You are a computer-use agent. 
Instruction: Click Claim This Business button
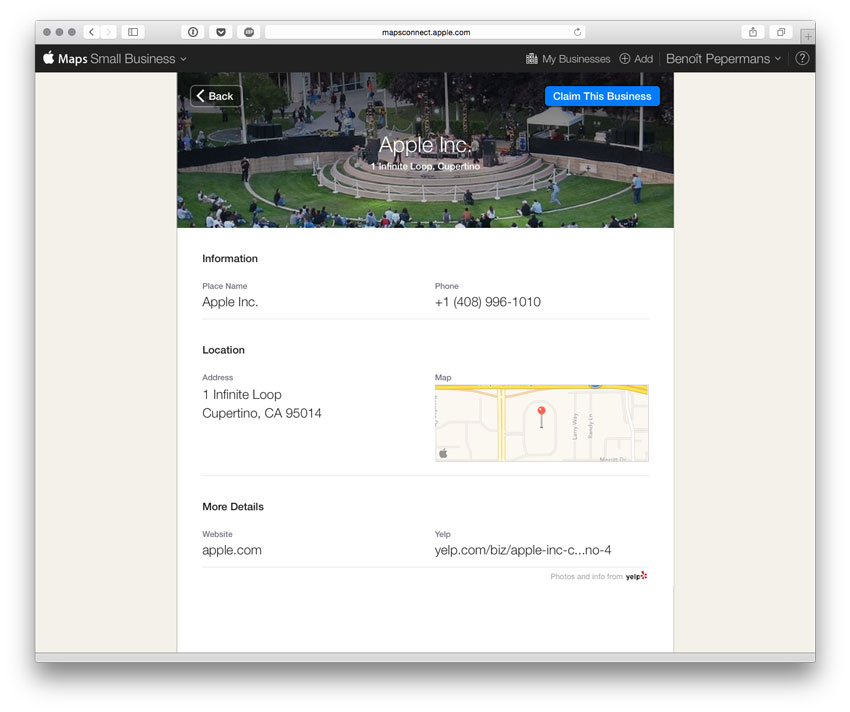point(602,96)
